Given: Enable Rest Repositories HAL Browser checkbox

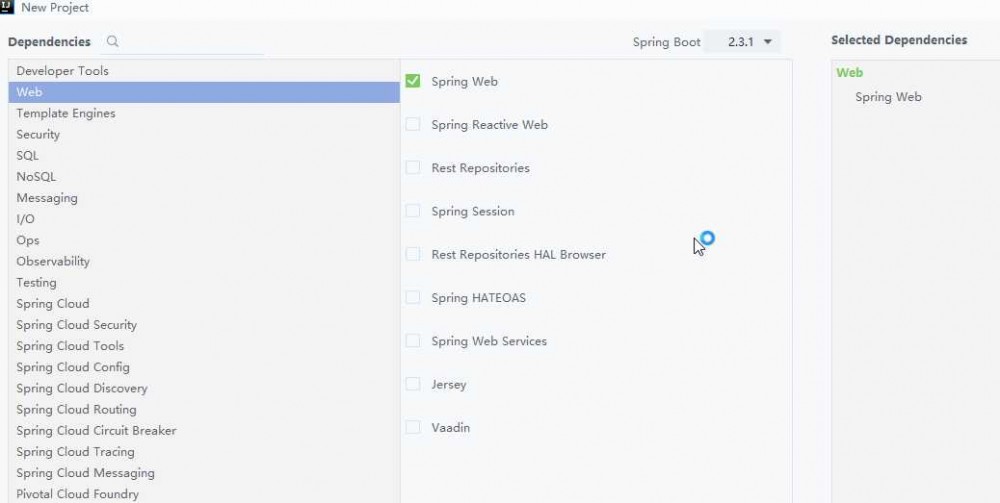Looking at the screenshot, I should (413, 254).
